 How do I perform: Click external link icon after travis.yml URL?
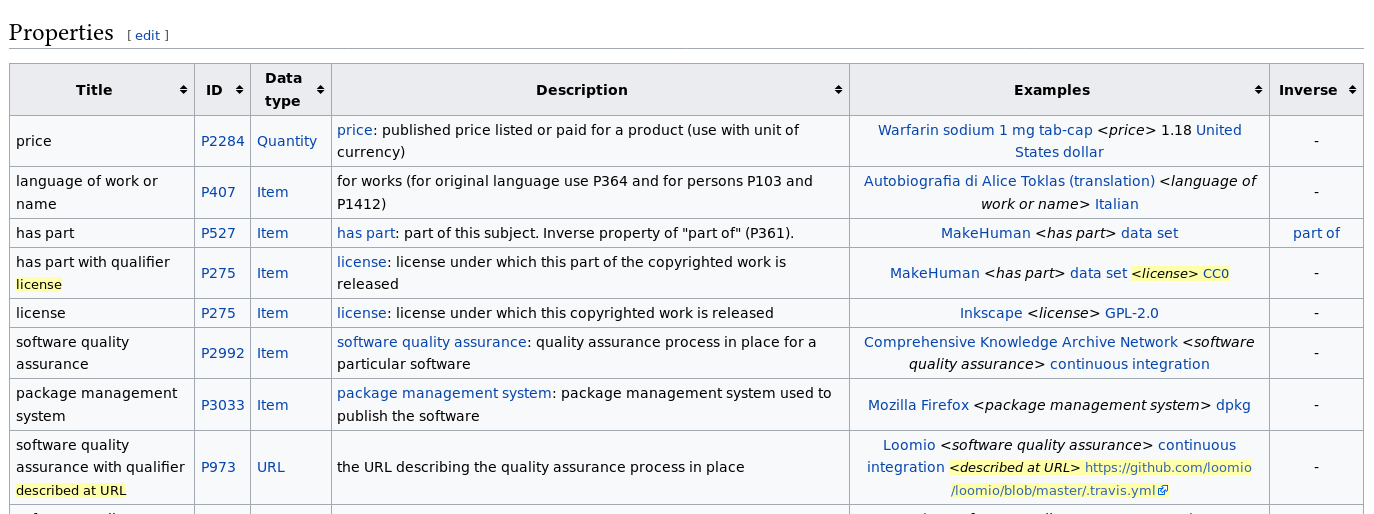point(1163,491)
